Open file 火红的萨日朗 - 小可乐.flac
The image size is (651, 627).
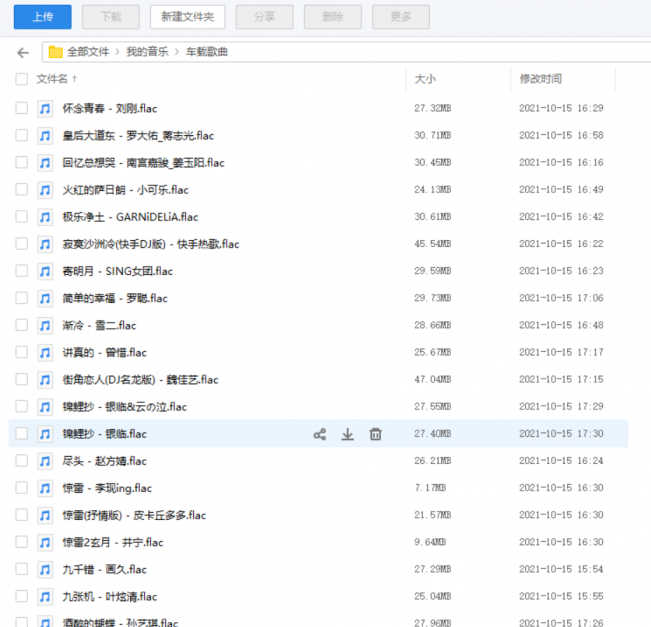tap(125, 190)
